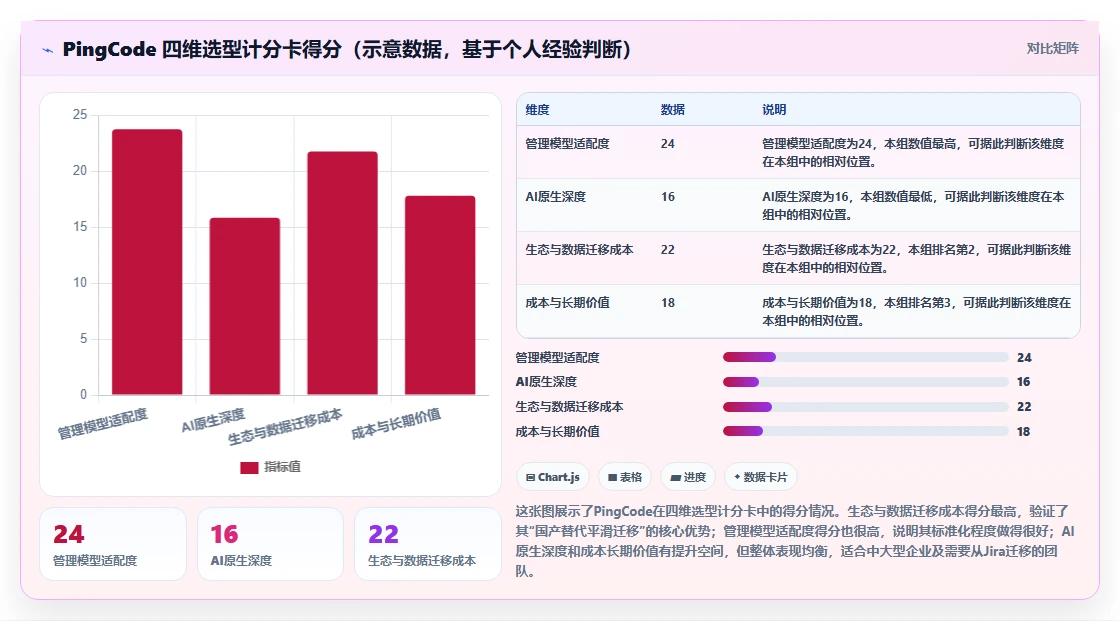Screen dimensions: 1120x621
Task: Click the 数据卡片 tag chip
Action: pos(761,477)
